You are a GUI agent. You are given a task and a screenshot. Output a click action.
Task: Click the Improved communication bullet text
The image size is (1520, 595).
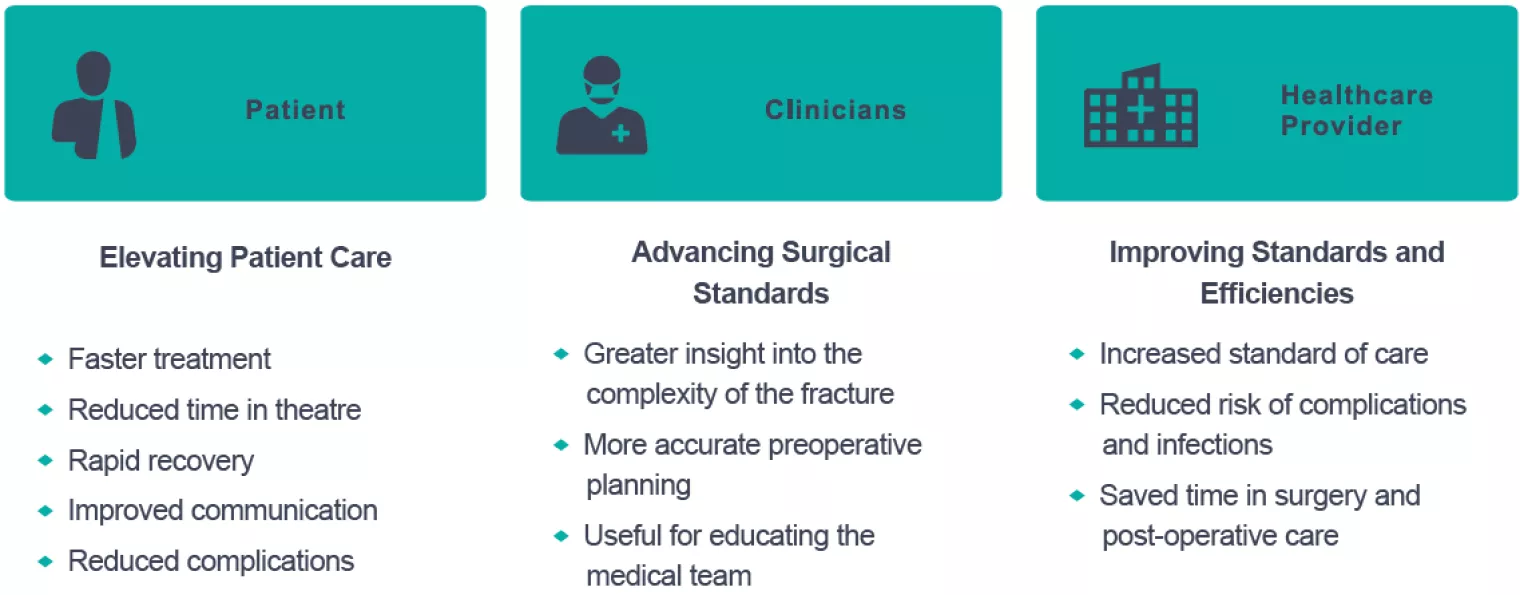tap(222, 511)
